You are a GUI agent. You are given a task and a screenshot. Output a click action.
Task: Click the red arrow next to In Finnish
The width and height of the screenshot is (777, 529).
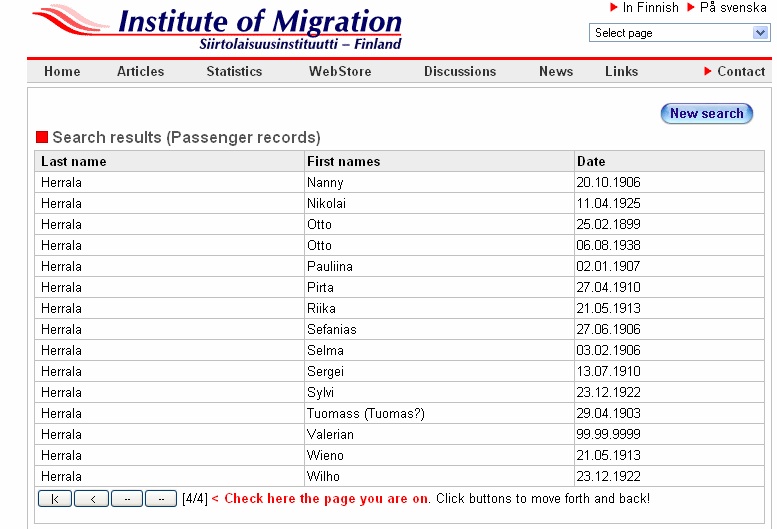614,8
